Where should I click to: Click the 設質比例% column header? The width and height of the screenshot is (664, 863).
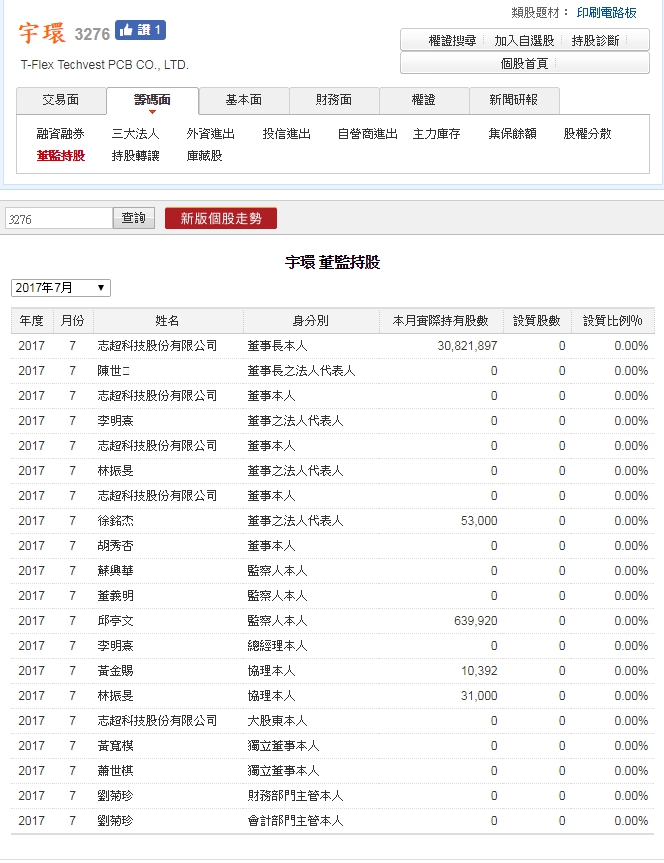click(613, 321)
